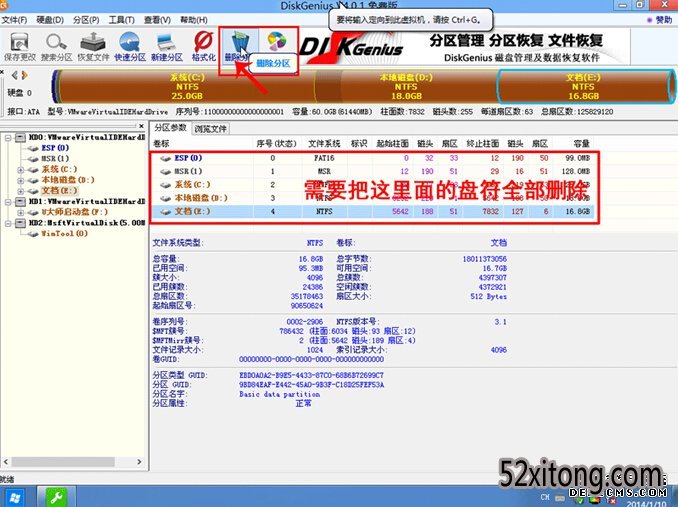Select WinTool(G) in the left tree
This screenshot has width=678, height=507.
[x=64, y=233]
